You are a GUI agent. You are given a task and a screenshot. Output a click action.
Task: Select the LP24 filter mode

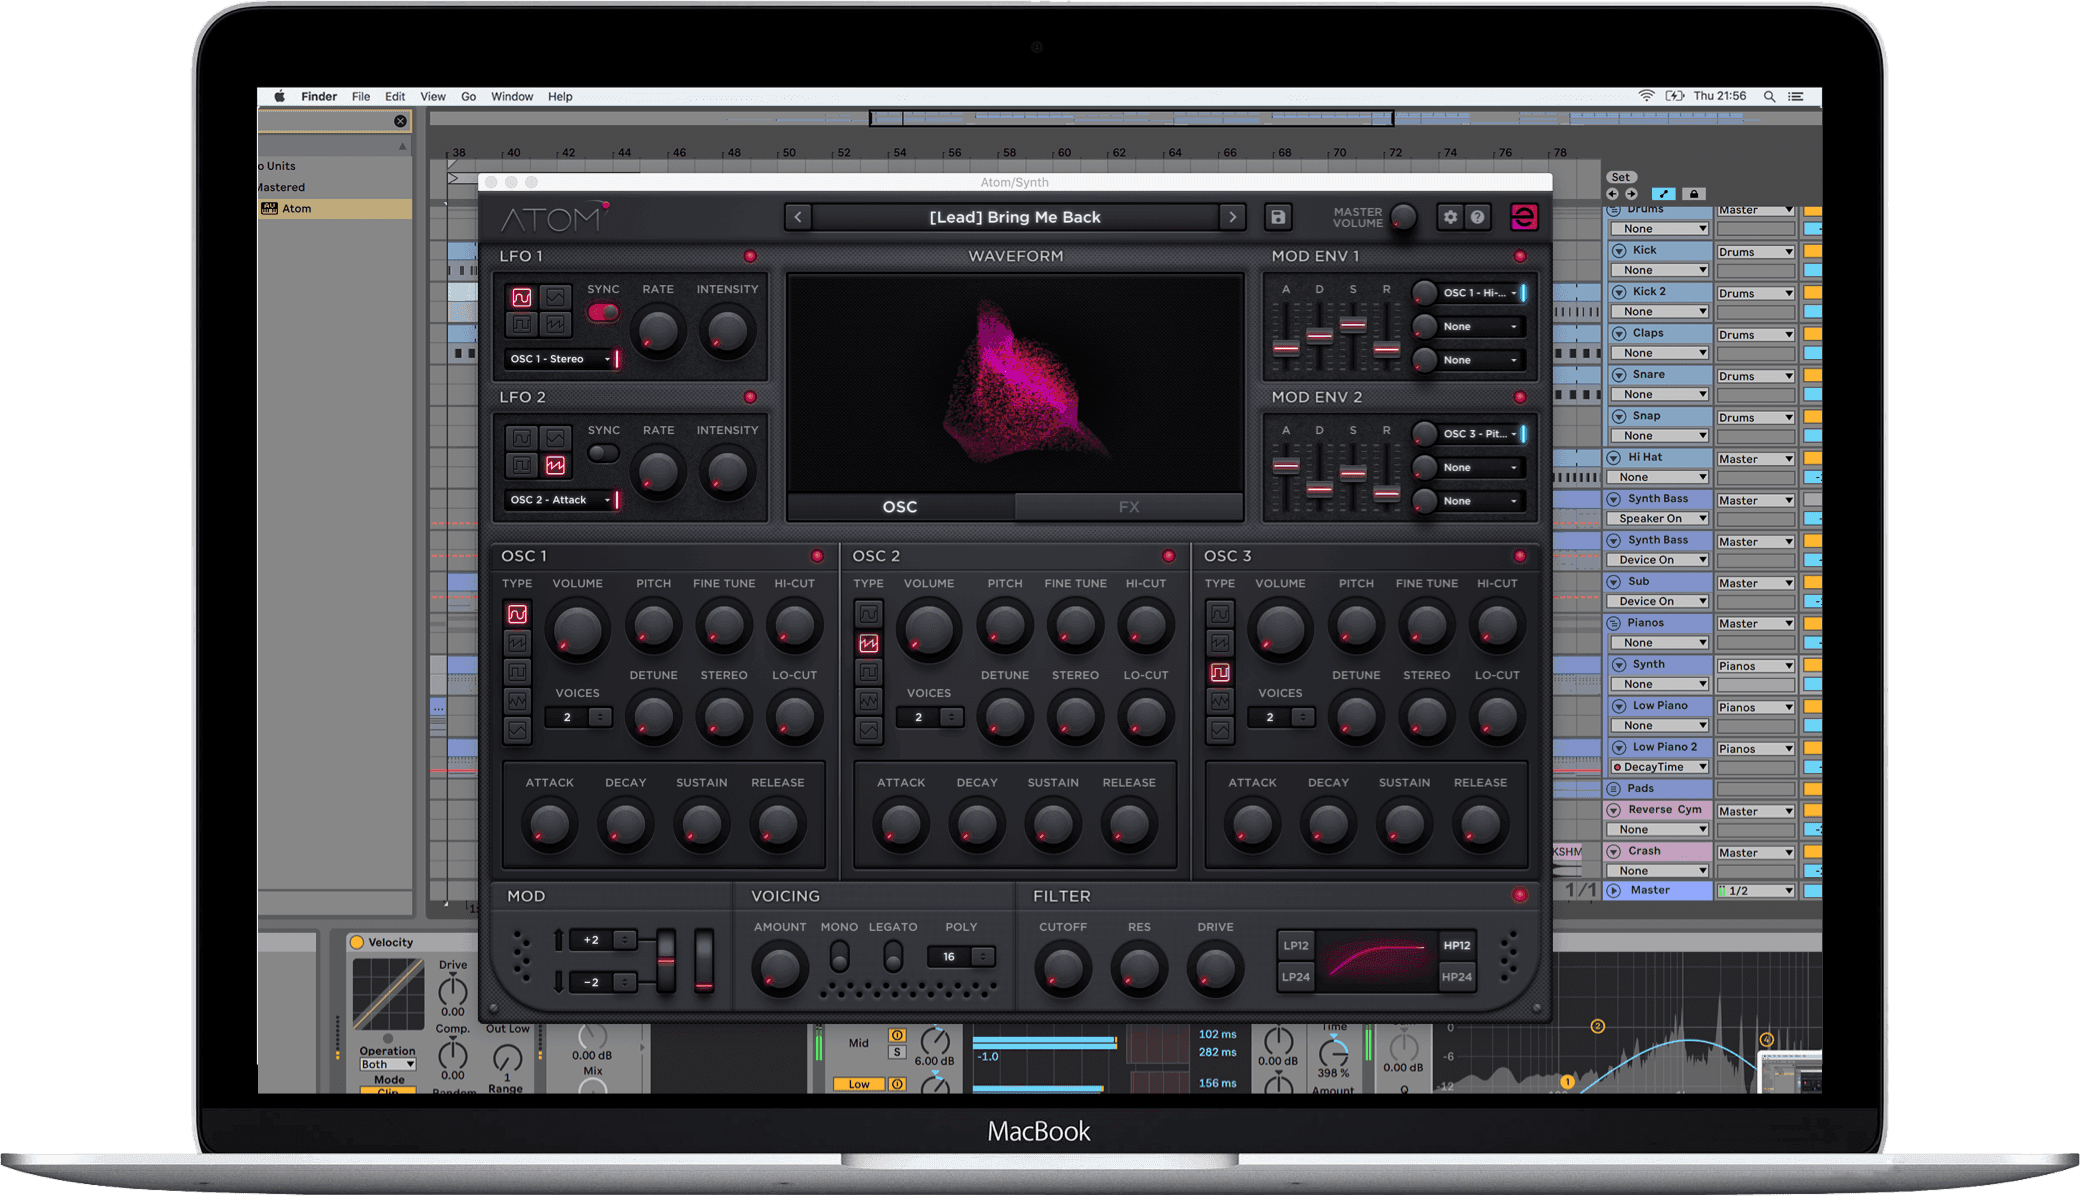[x=1294, y=976]
